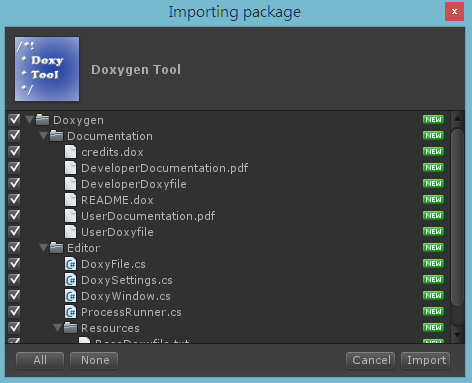Click the NEW badge on README.dox row

433,200
